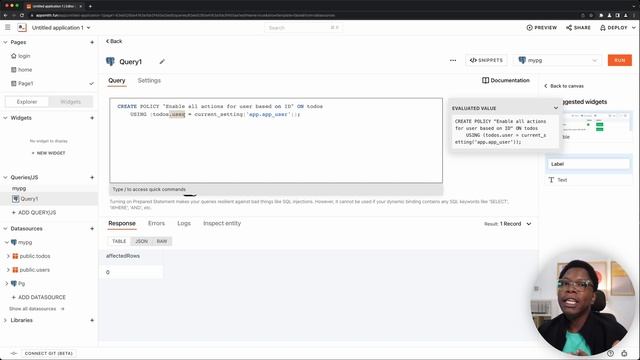Image resolution: width=640 pixels, height=360 pixels.
Task: Open the Untitled application 1 dropdown
Action: [61, 28]
